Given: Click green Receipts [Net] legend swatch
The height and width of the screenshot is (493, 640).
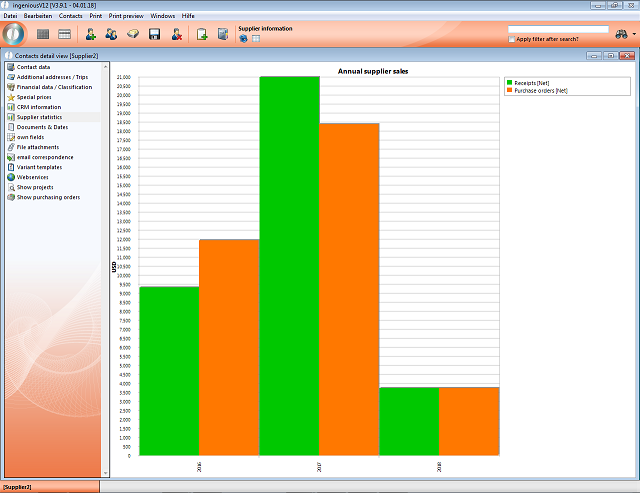Looking at the screenshot, I should pyautogui.click(x=509, y=82).
